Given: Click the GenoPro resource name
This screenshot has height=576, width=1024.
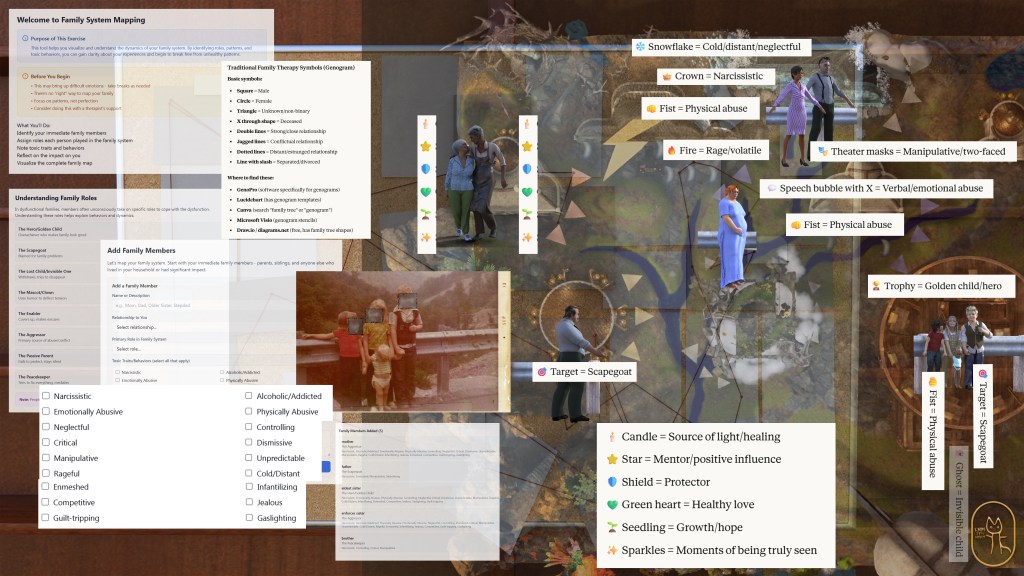Looking at the screenshot, I should pos(246,188).
